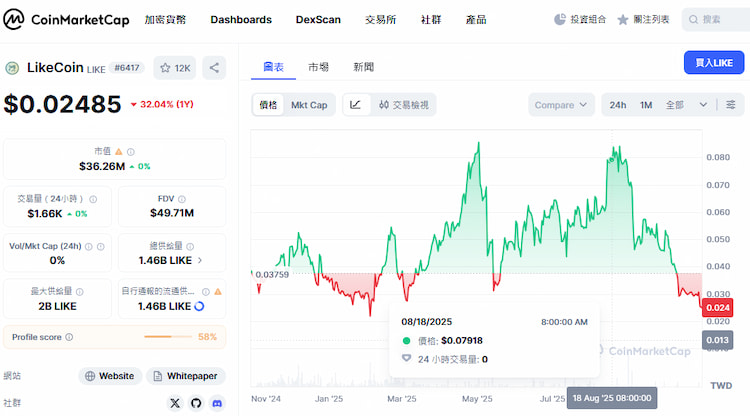750x416 pixels.
Task: Click the search input field
Action: click(716, 20)
